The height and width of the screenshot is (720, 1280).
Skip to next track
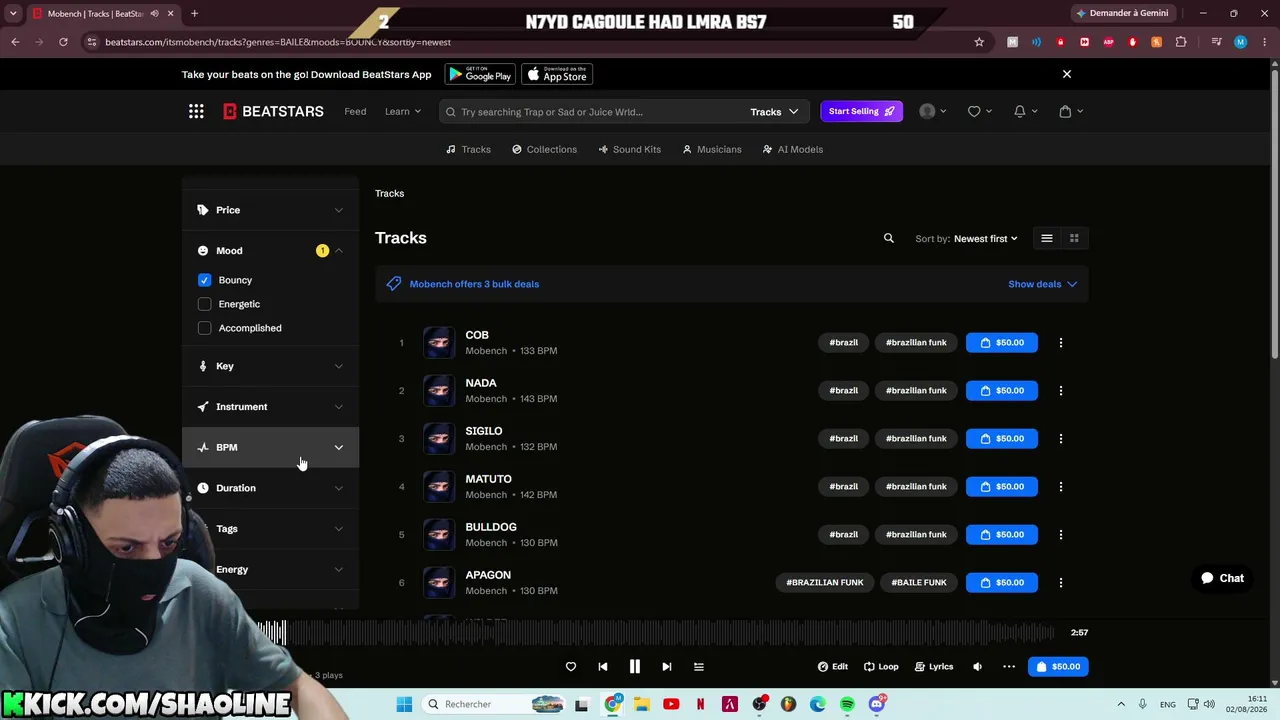click(667, 667)
